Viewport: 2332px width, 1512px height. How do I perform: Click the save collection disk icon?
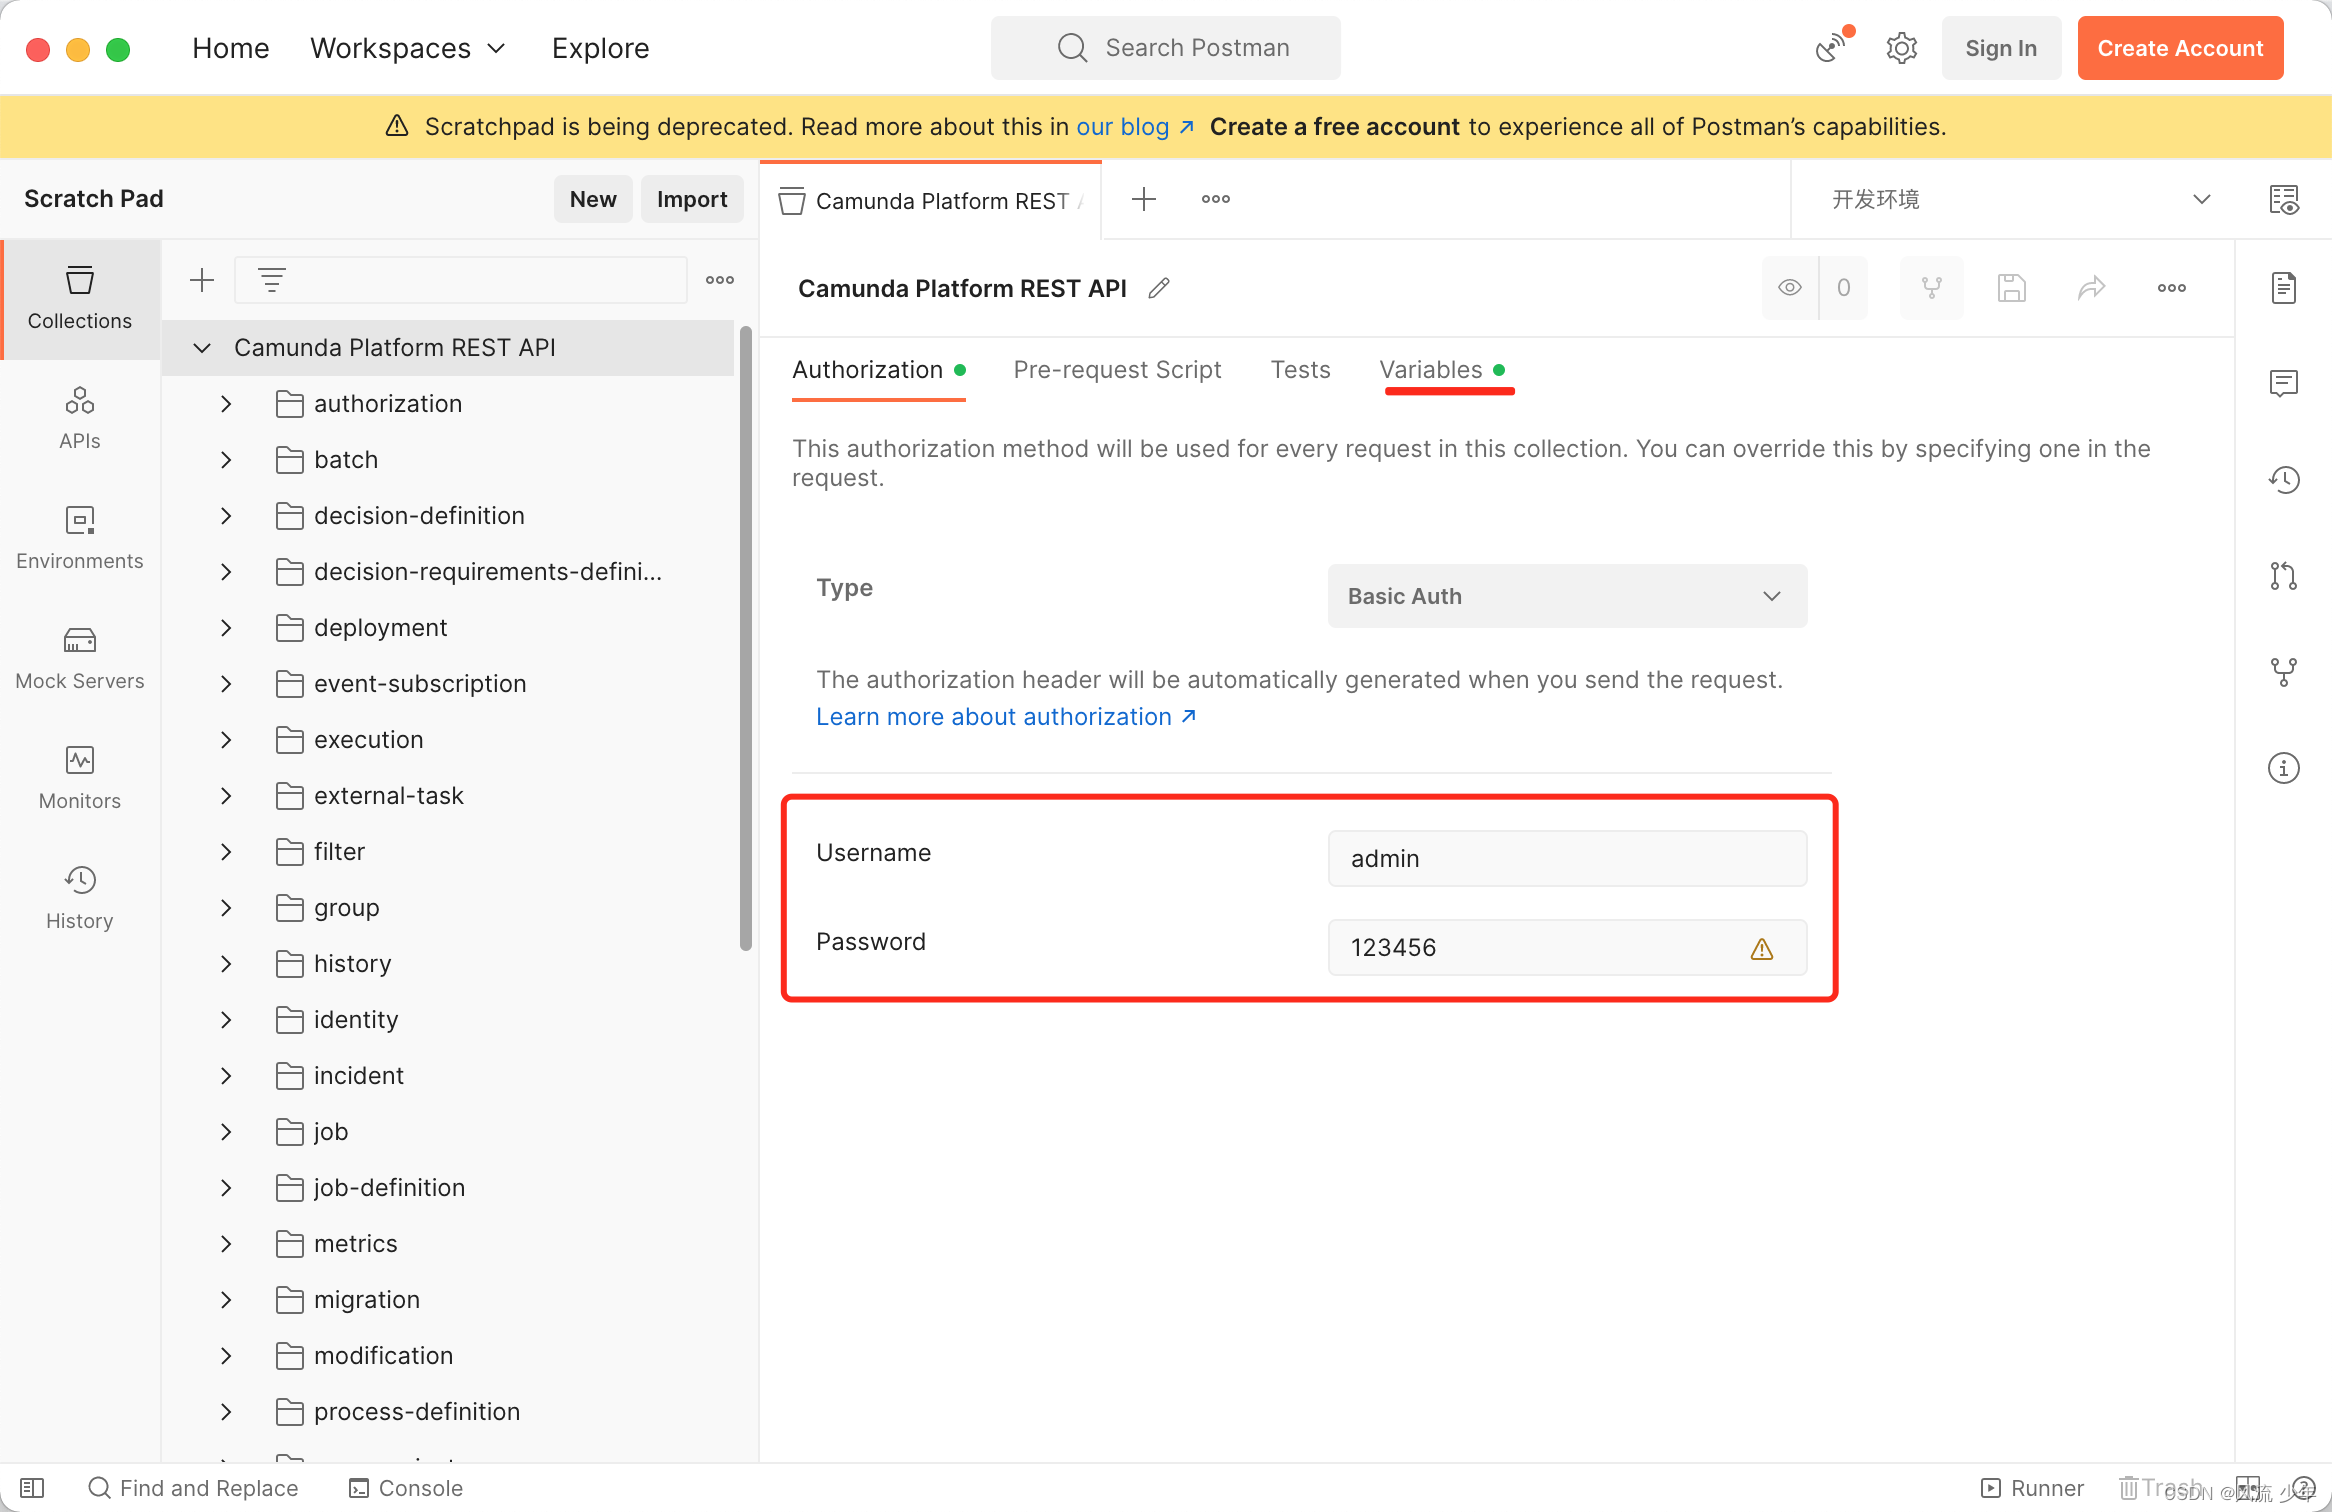click(2012, 288)
